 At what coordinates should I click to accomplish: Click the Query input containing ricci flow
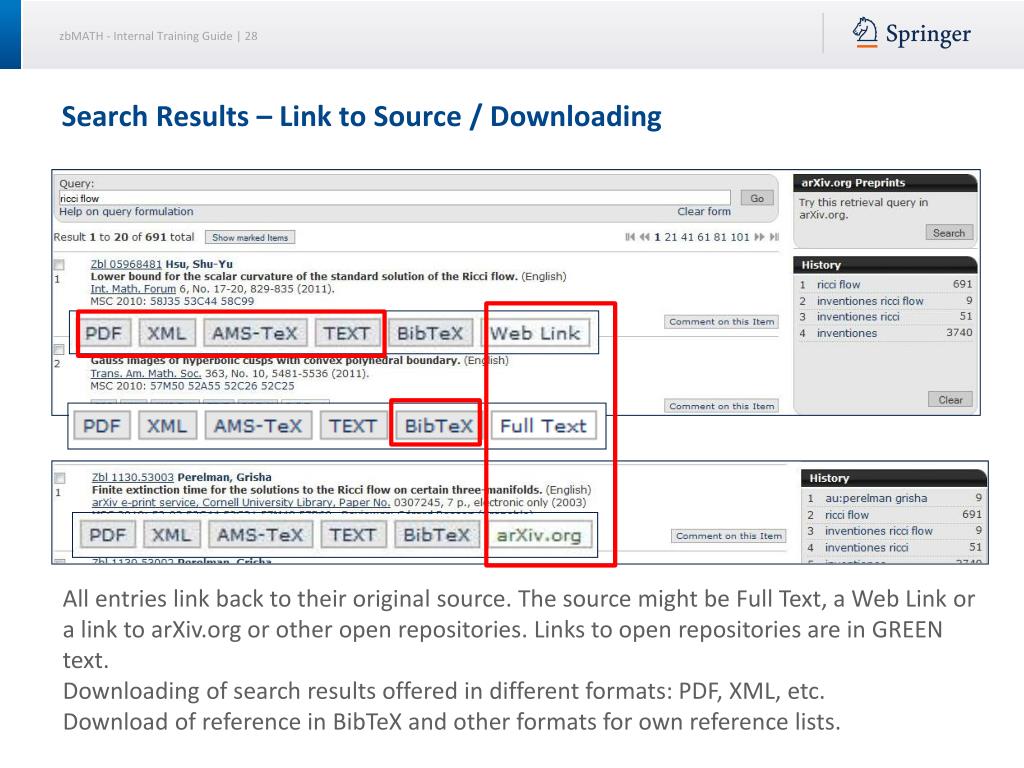point(394,198)
